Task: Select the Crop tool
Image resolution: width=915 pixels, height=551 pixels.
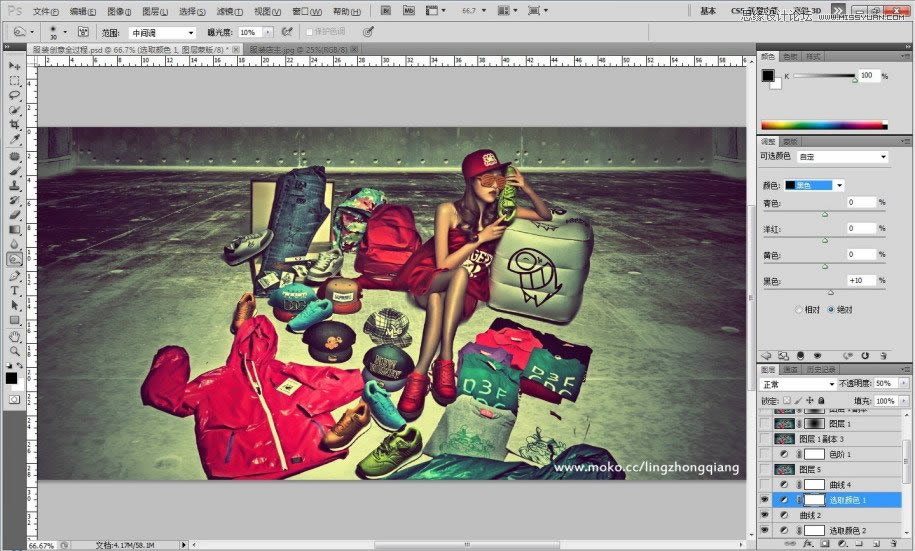Action: (x=15, y=125)
